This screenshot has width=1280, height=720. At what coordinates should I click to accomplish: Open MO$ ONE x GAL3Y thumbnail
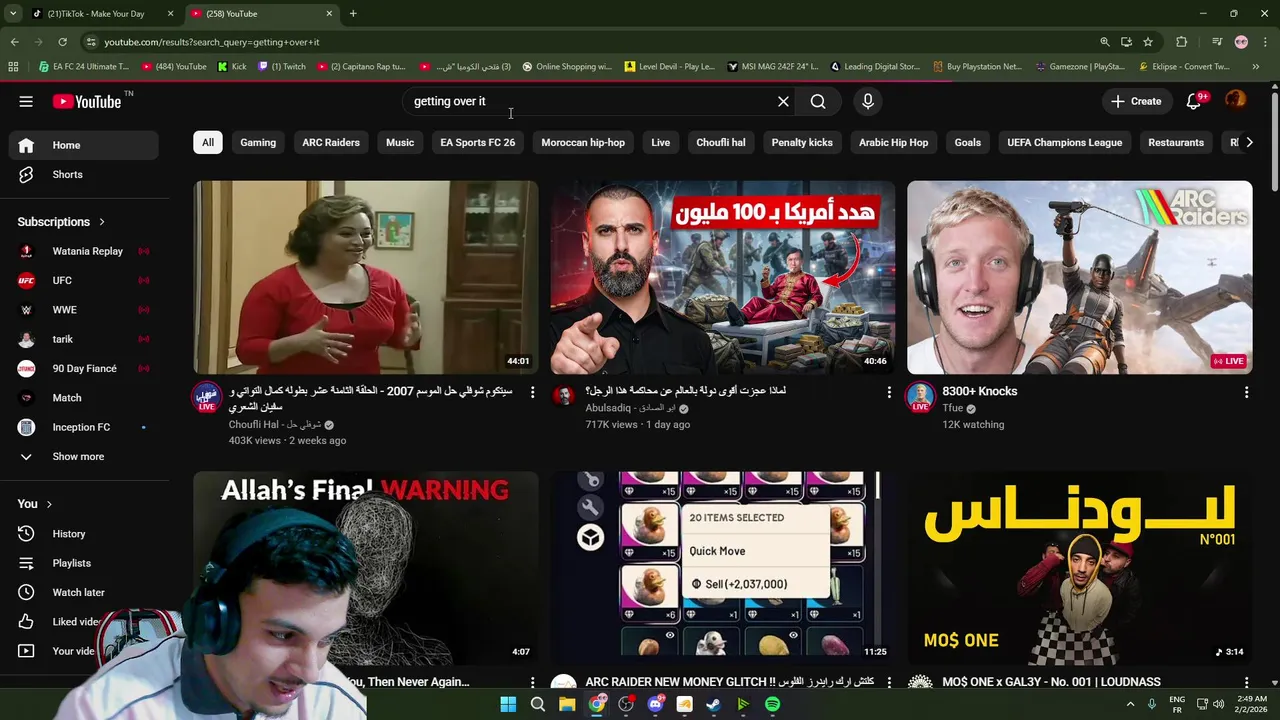(1079, 568)
